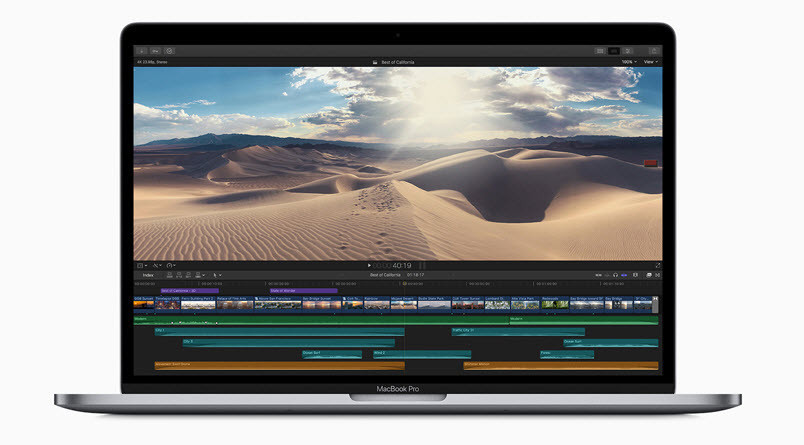Toggle the timeline panel layout button
This screenshot has height=445, width=804.
pyautogui.click(x=614, y=50)
